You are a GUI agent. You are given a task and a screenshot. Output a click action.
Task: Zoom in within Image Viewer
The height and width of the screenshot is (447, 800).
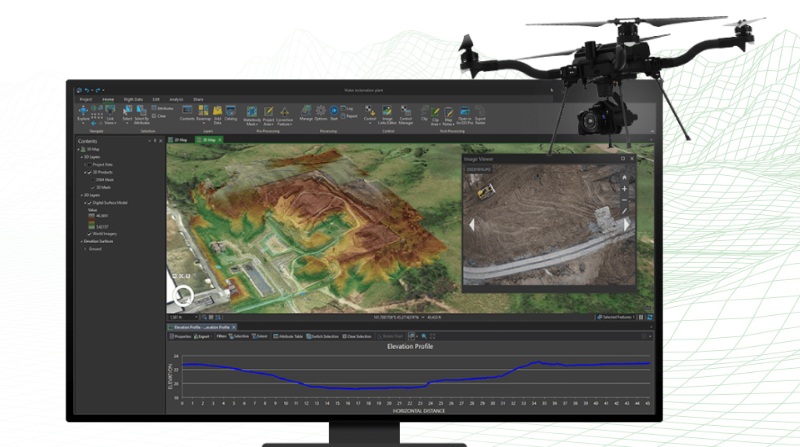[x=624, y=189]
